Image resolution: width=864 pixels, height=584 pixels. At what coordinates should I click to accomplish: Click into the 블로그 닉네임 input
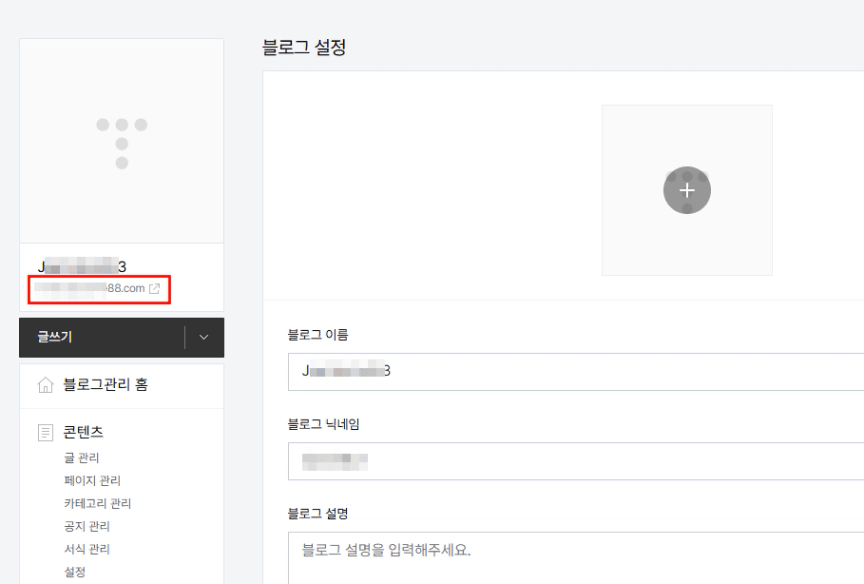[x=574, y=461]
